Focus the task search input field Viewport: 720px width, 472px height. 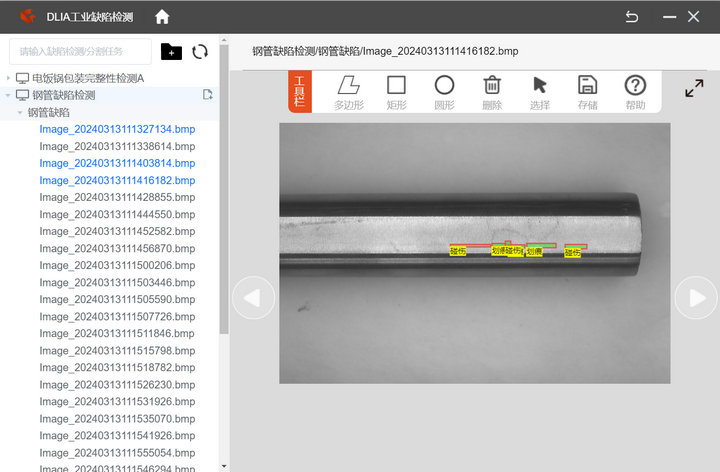pyautogui.click(x=80, y=51)
